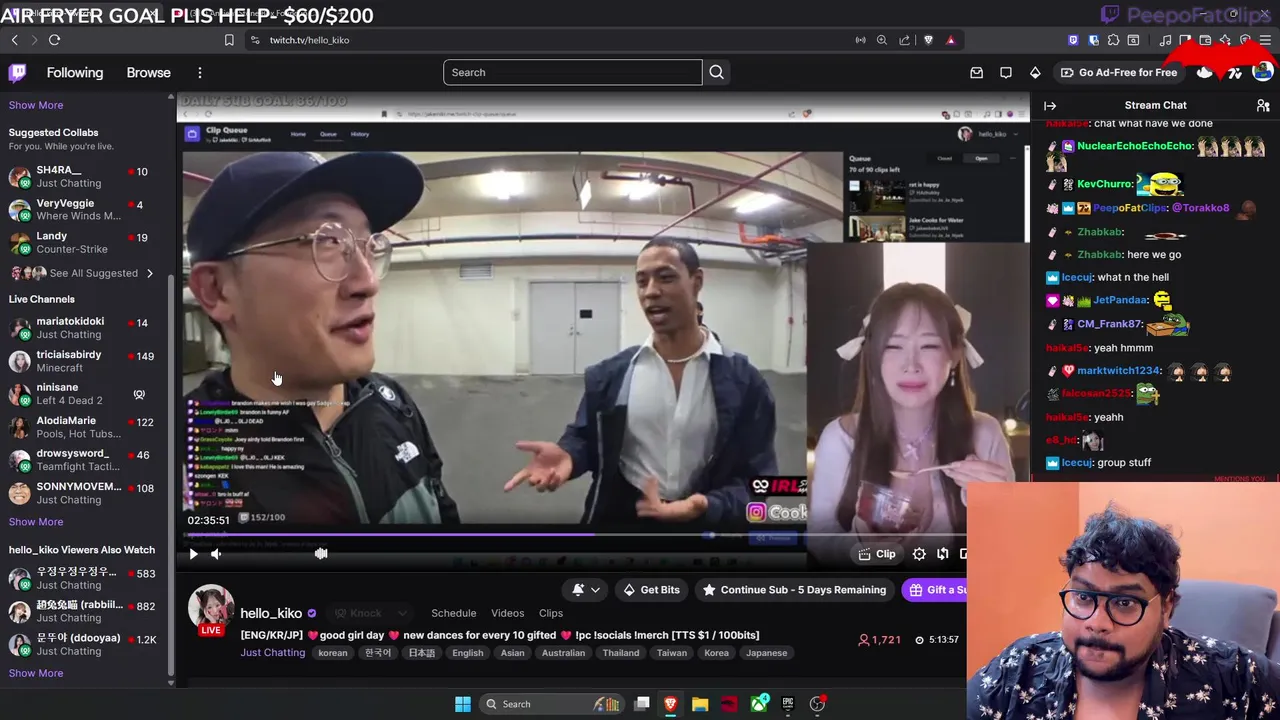Open the SH4RA__ suggested channel
Screen dimensions: 1280x720
pos(84,177)
